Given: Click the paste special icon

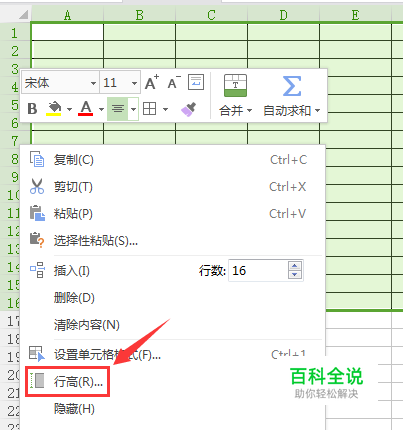Looking at the screenshot, I should (x=37, y=240).
